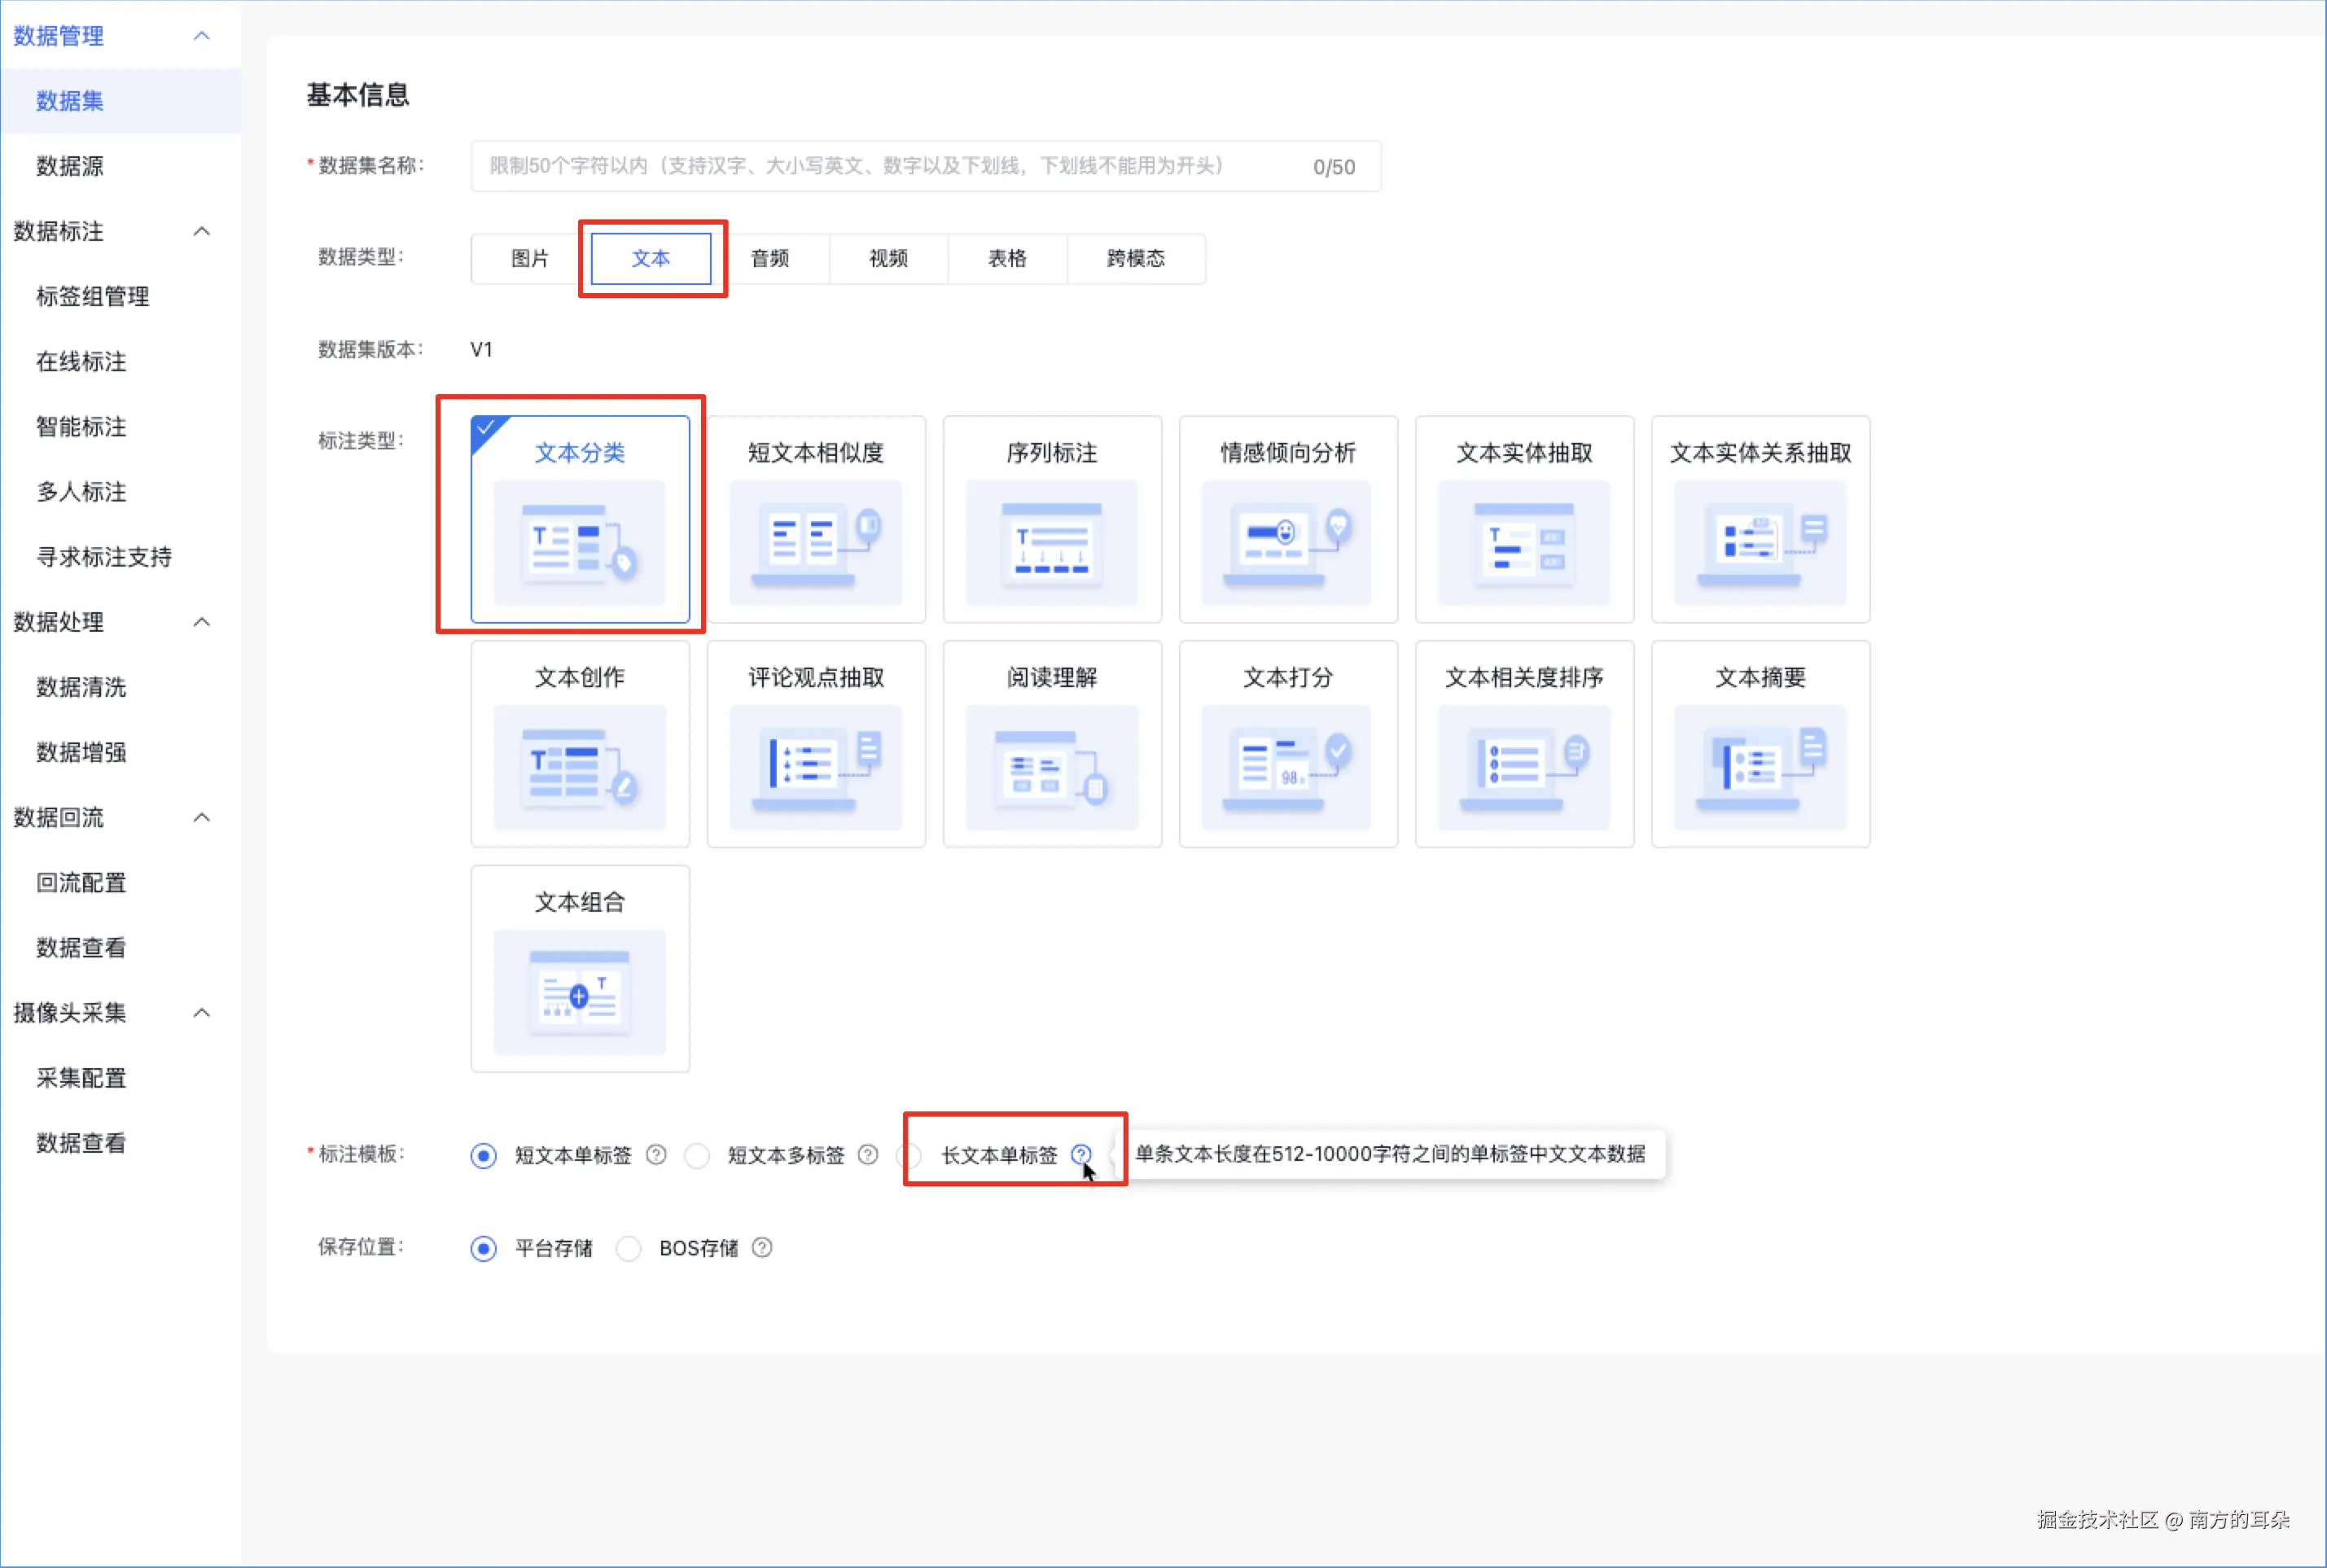The width and height of the screenshot is (2327, 1568).
Task: Collapse the 数据处理 sidebar section
Action: (202, 622)
